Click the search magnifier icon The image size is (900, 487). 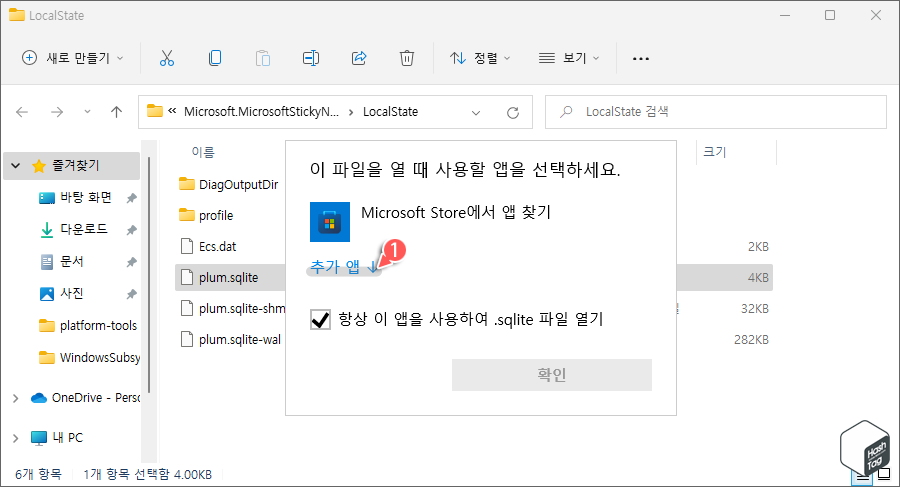(x=566, y=111)
